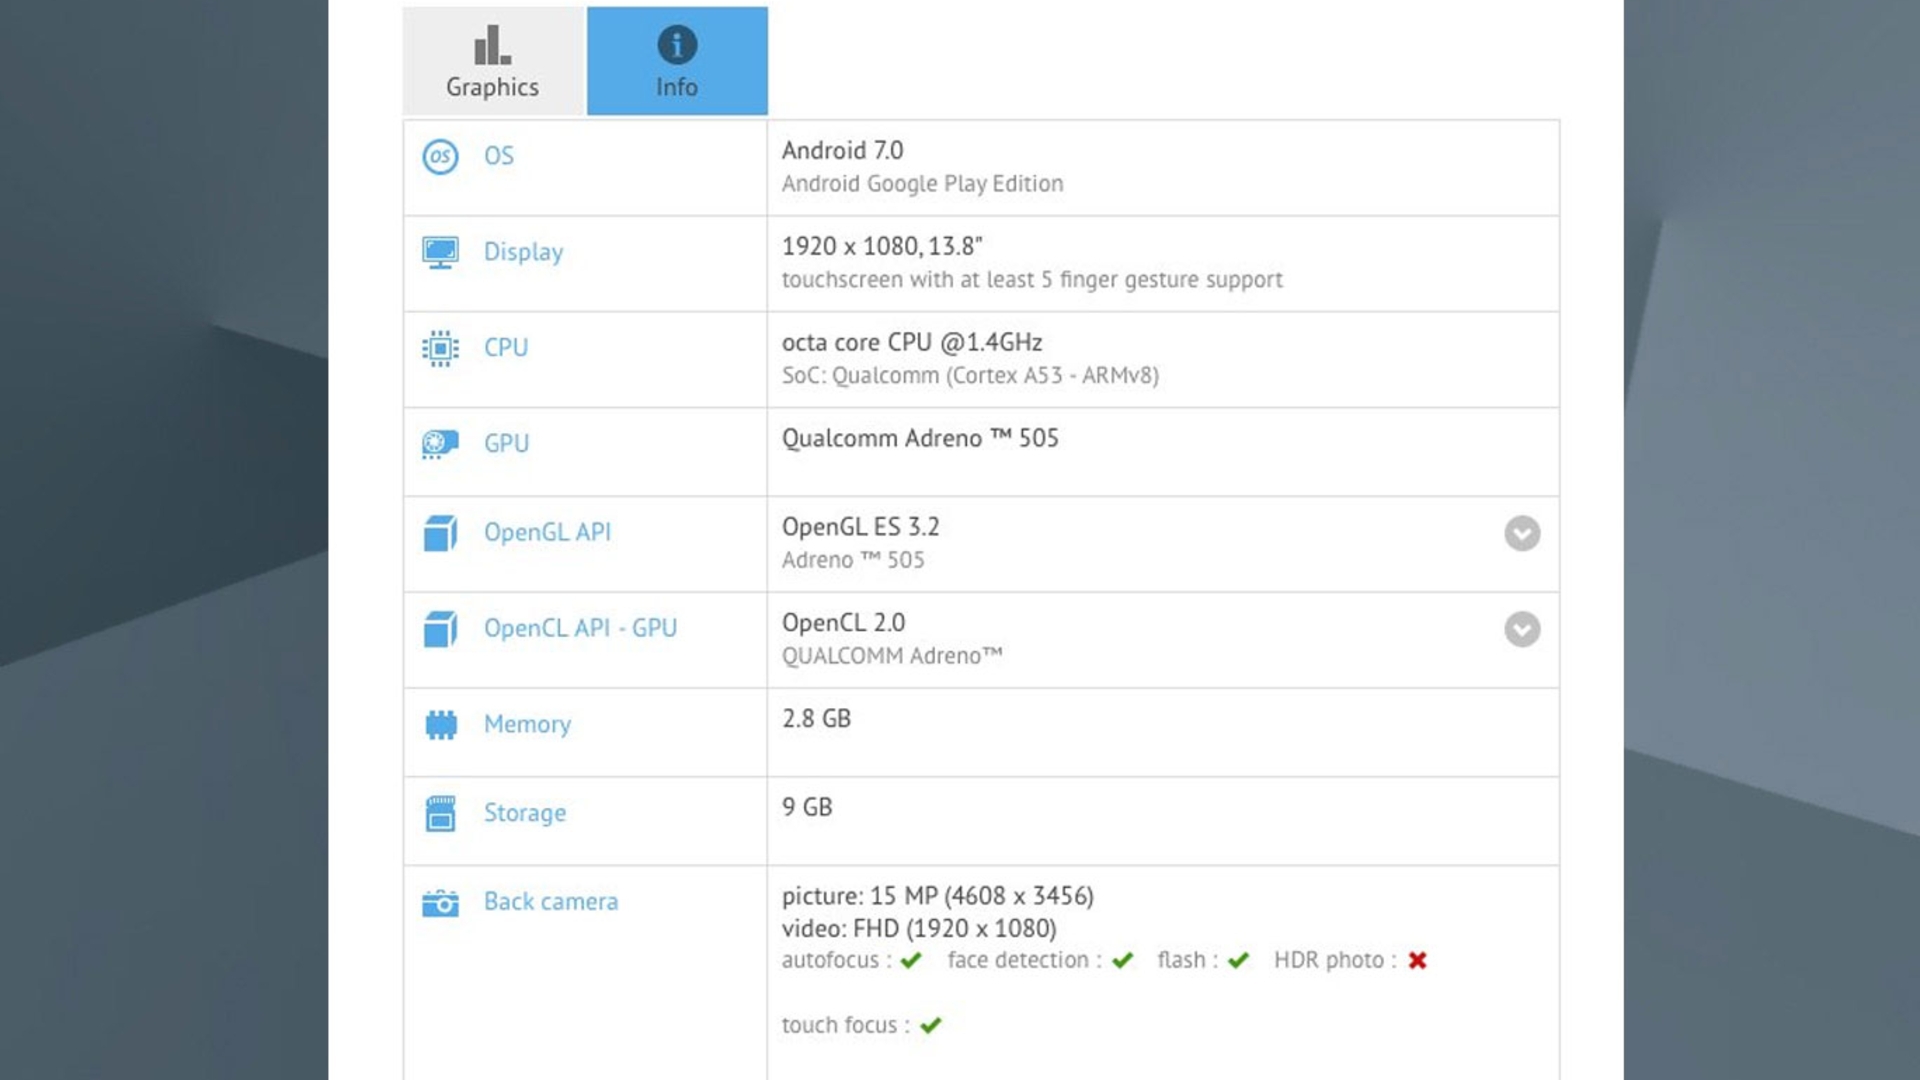Viewport: 1920px width, 1080px height.
Task: Select the Graphics tab
Action: pos(492,61)
